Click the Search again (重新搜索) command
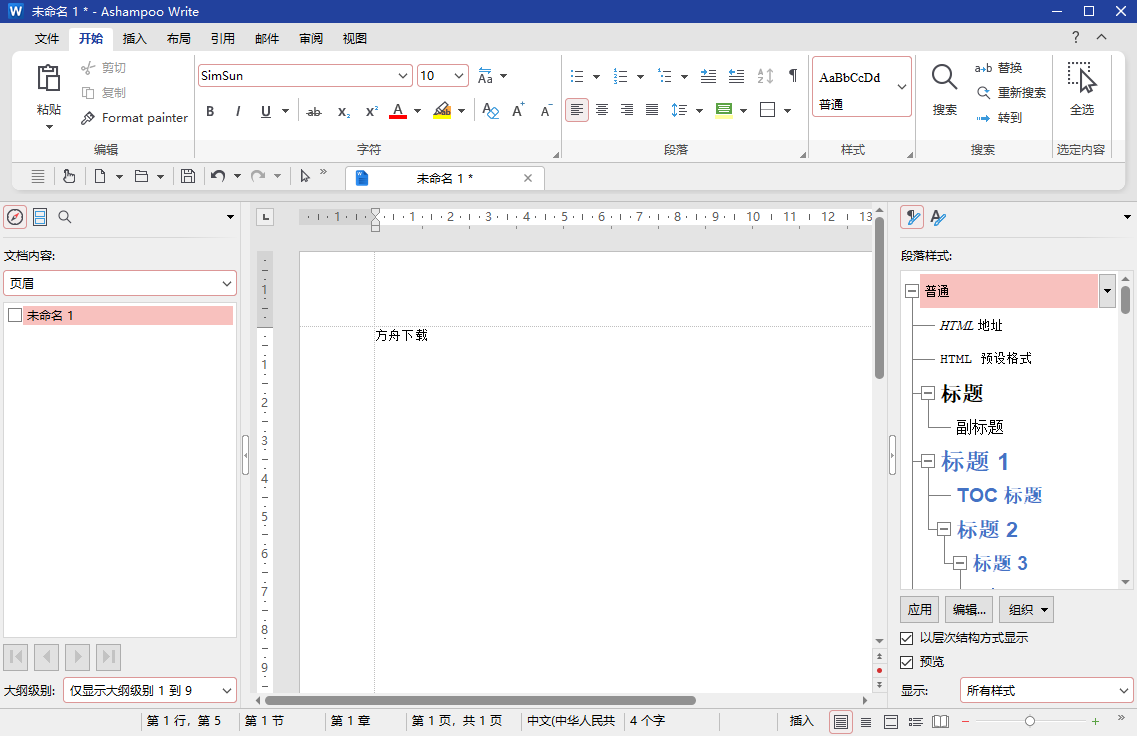The width and height of the screenshot is (1137, 736). point(1012,93)
